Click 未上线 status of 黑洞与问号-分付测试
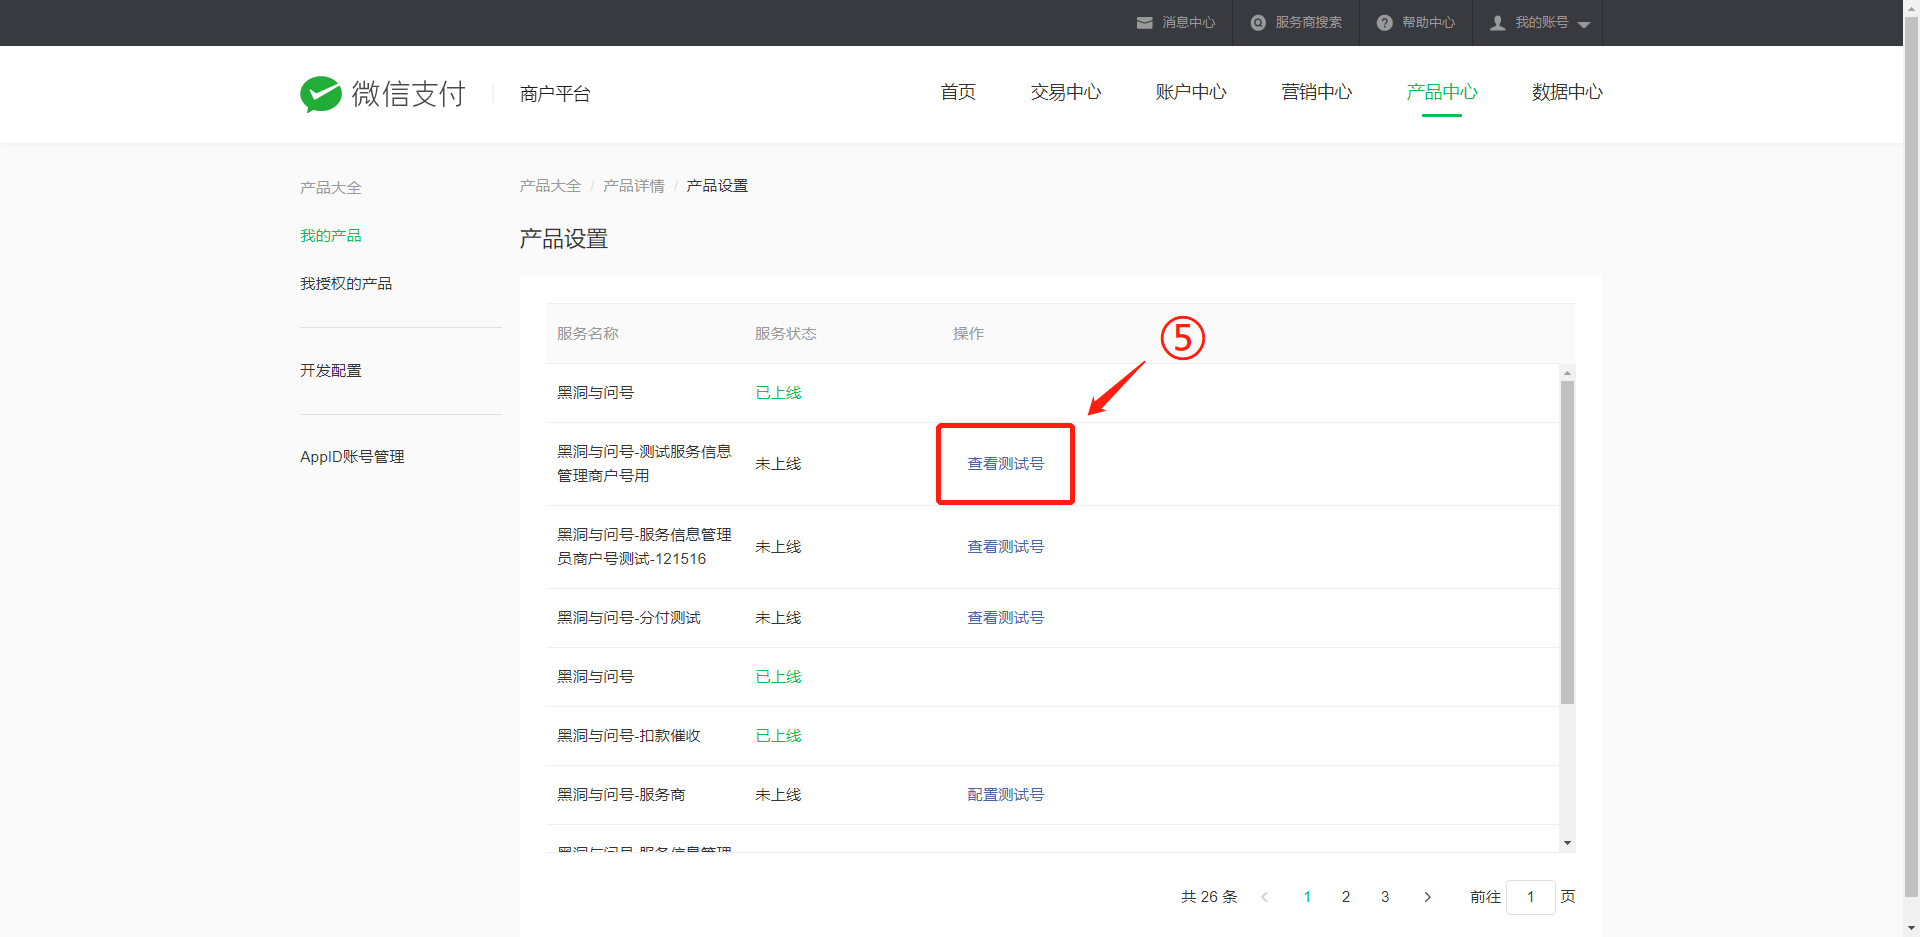Screen dimensions: 1920x937 coord(778,618)
